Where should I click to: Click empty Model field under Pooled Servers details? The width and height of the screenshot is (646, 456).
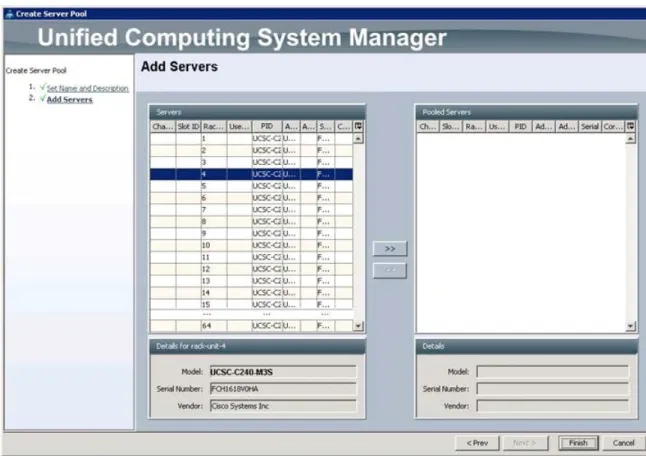552,372
